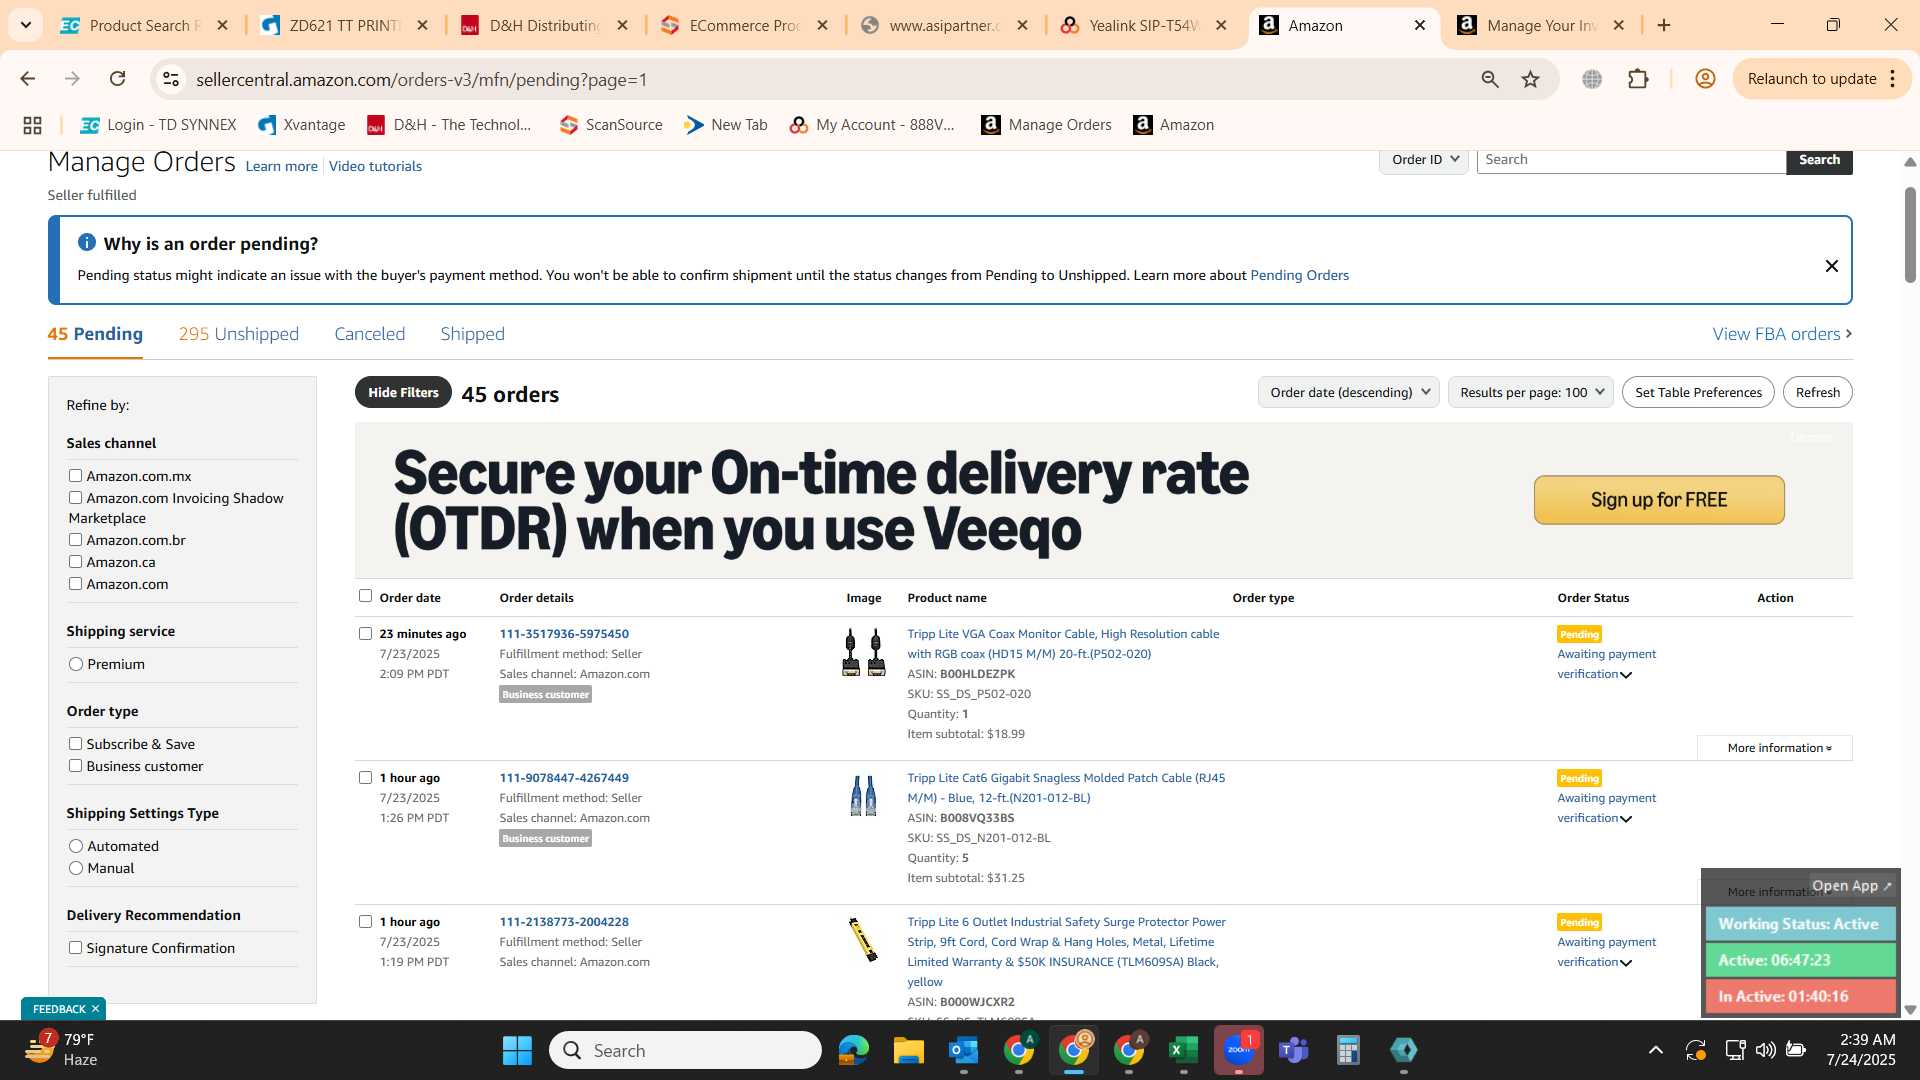
Task: Switch to the Canceled orders tab
Action: click(369, 334)
